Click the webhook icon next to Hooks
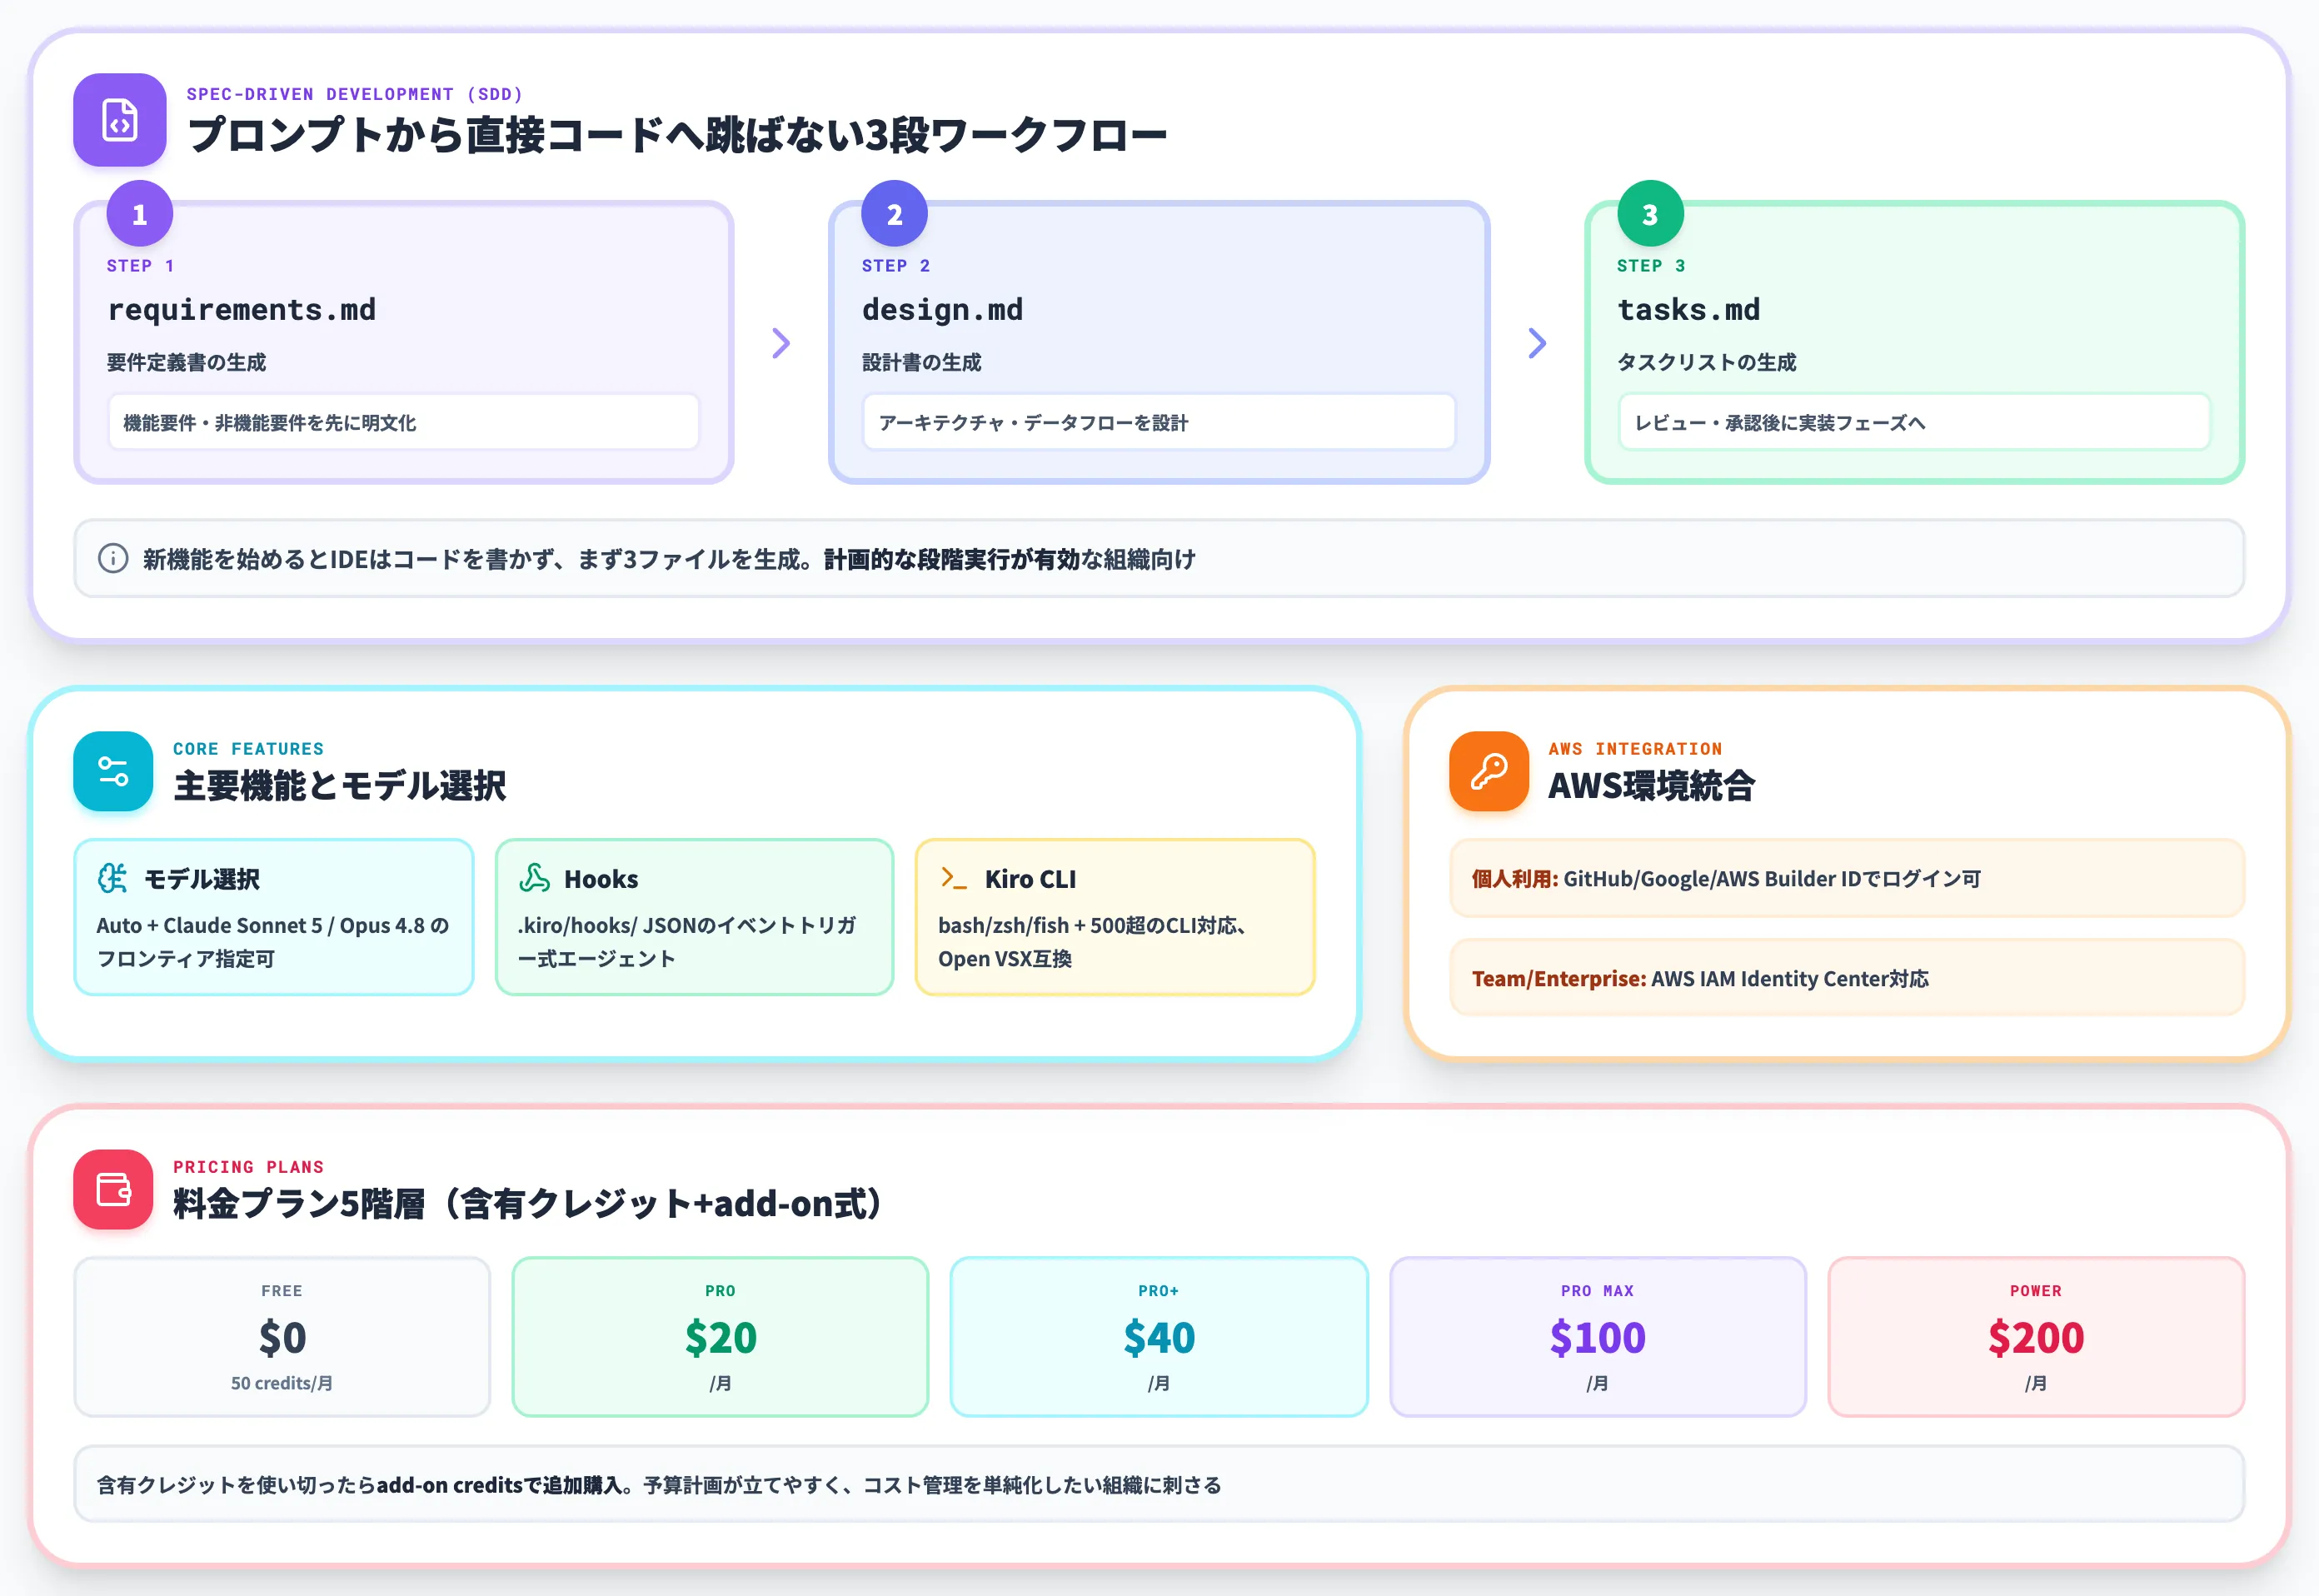The width and height of the screenshot is (2319, 1596). click(534, 878)
